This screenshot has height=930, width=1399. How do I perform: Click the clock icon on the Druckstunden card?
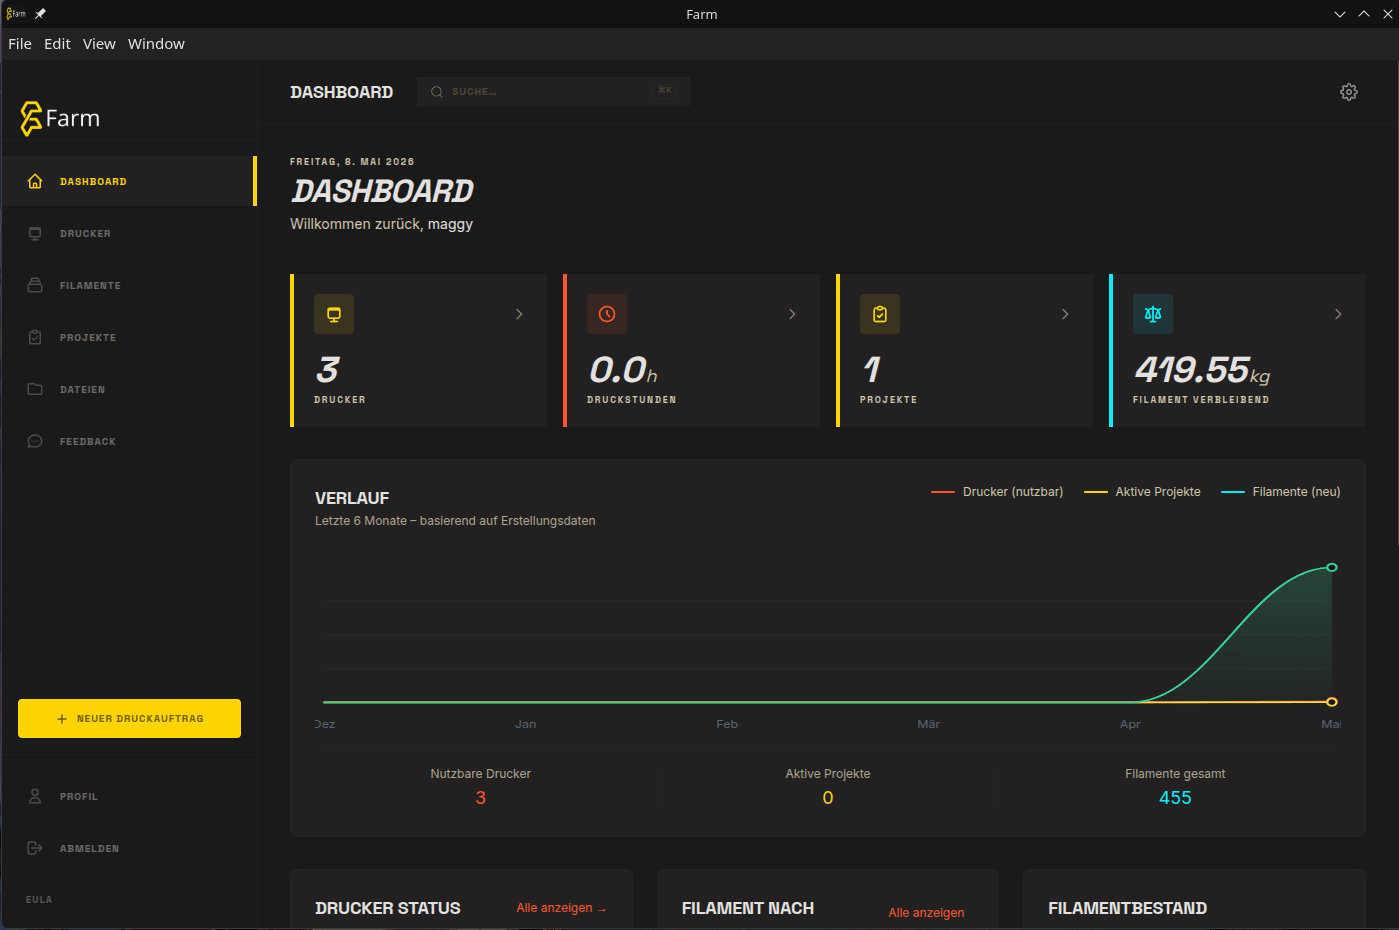(x=607, y=314)
